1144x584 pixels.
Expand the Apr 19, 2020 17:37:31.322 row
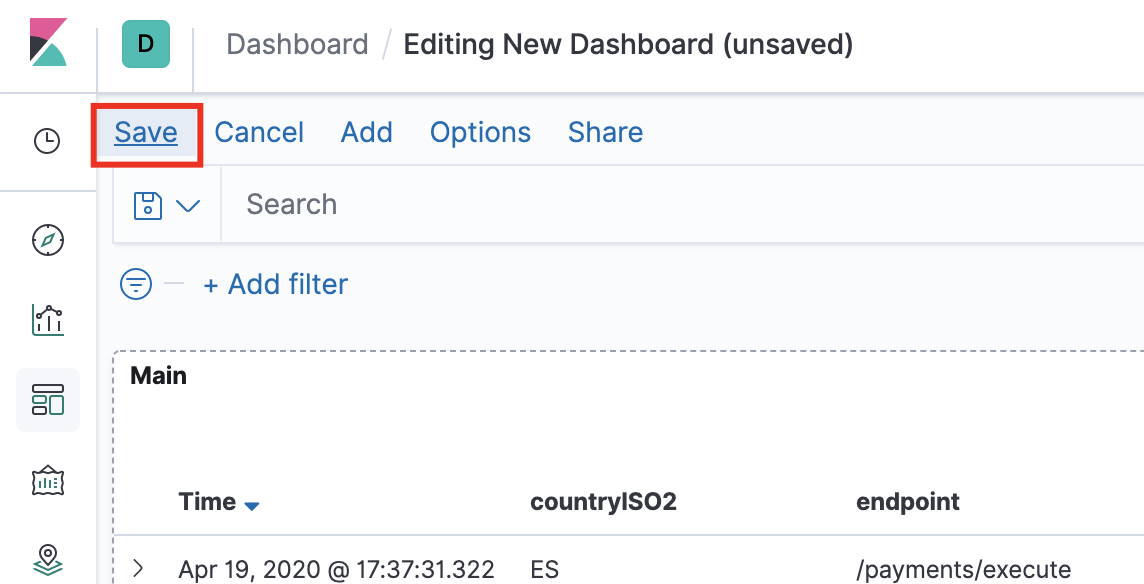pyautogui.click(x=138, y=569)
